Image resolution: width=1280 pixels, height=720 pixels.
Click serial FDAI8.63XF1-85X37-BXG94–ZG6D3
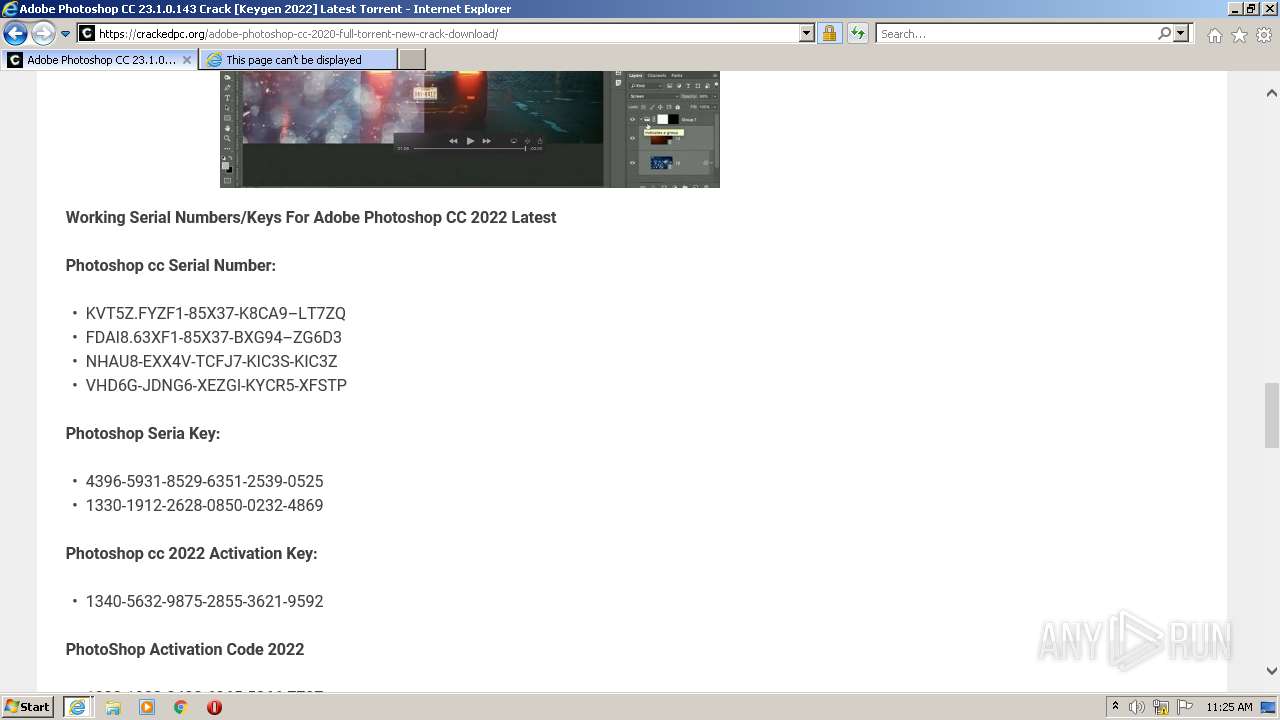214,337
